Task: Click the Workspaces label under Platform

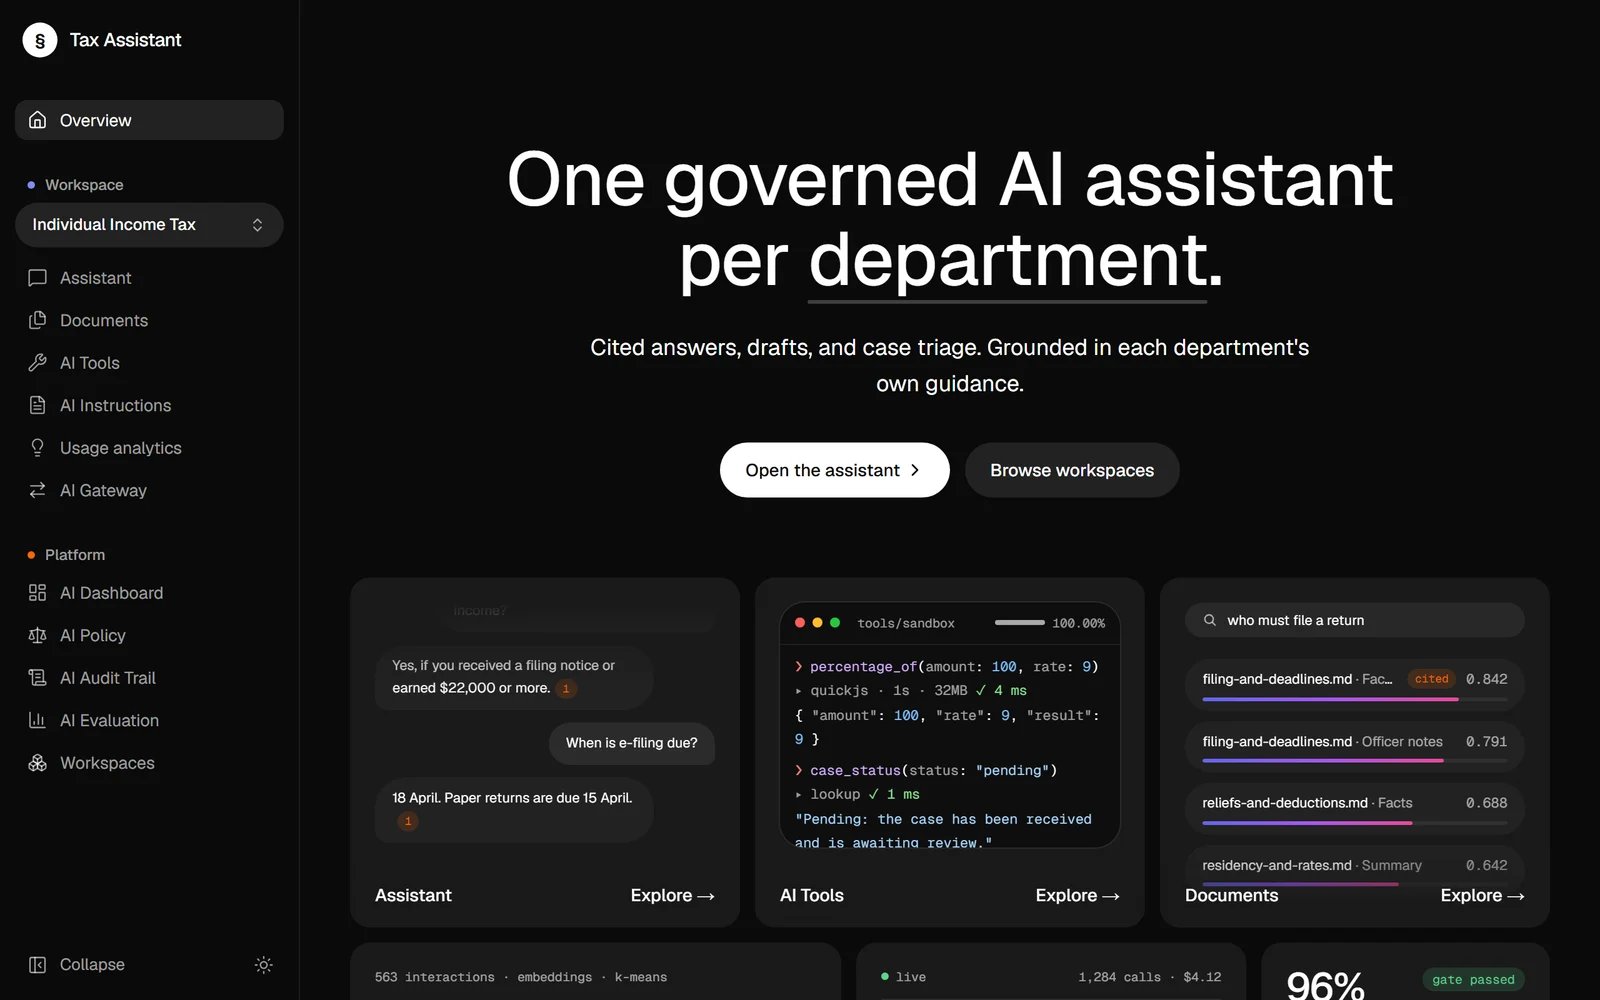Action: tap(107, 763)
